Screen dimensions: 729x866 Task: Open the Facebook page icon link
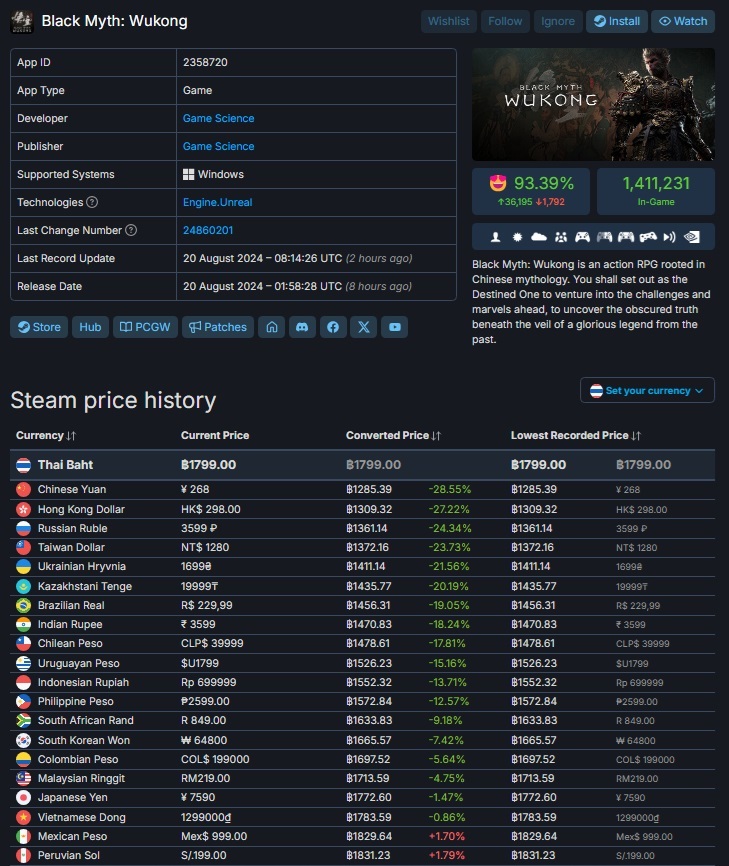click(333, 327)
